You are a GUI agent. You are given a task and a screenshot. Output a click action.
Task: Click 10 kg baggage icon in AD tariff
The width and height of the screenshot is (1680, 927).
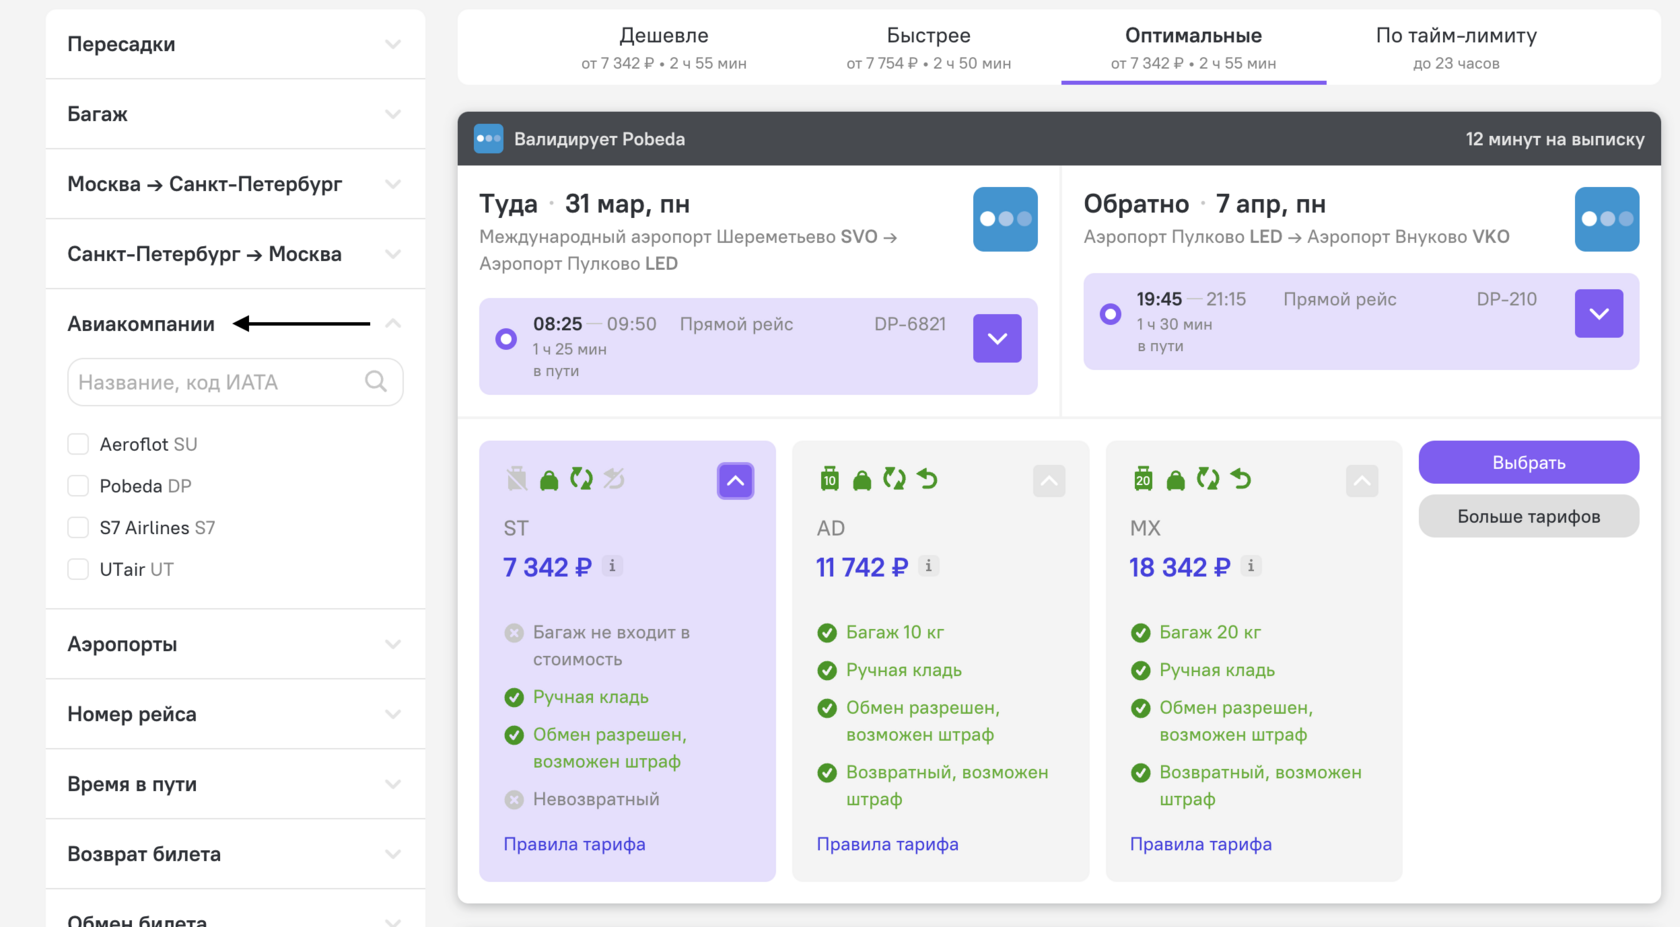[x=830, y=479]
